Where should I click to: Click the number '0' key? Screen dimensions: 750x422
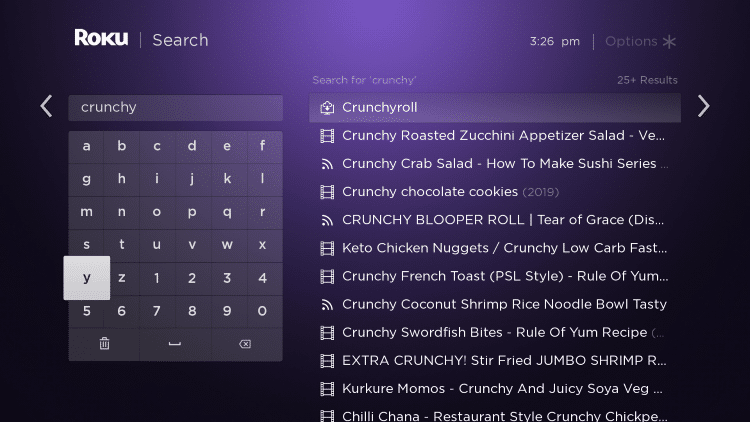coord(262,311)
